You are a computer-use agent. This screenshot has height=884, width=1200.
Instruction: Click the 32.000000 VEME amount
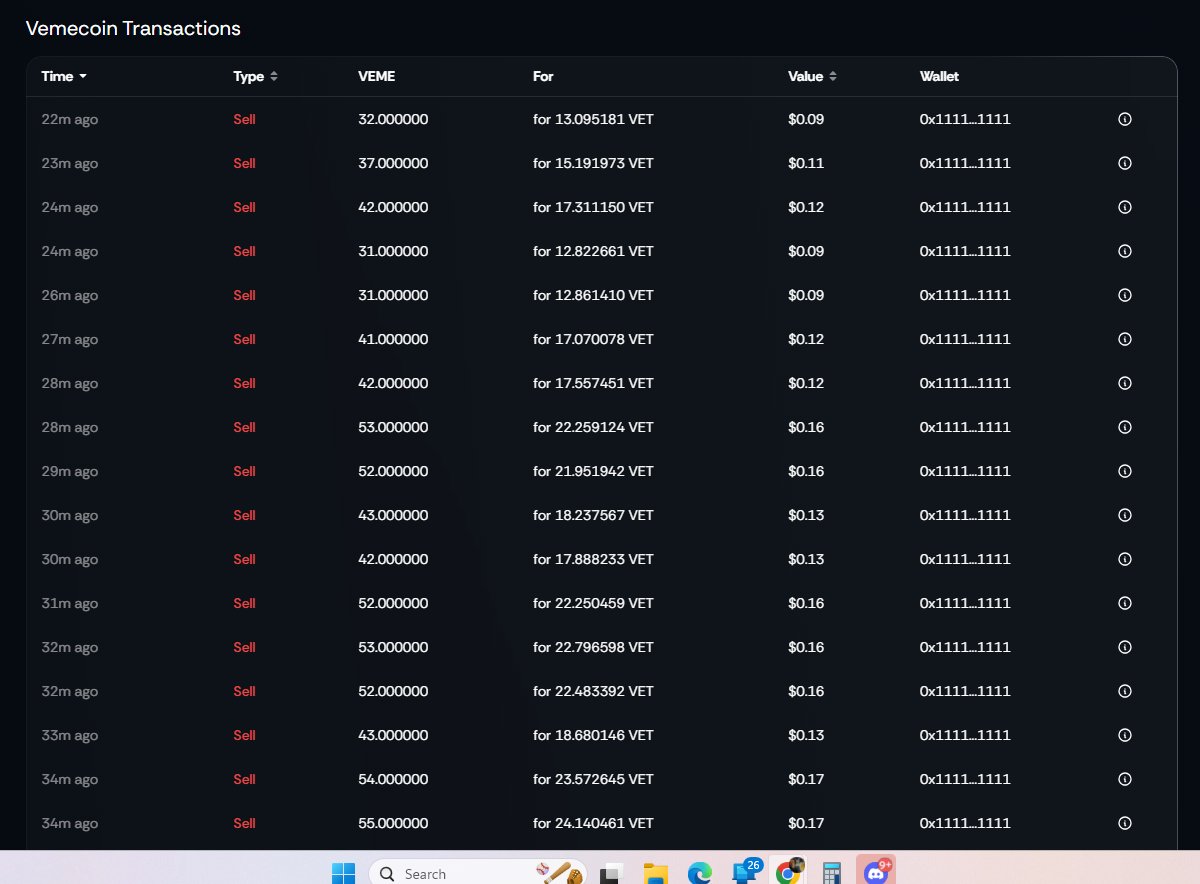click(393, 120)
